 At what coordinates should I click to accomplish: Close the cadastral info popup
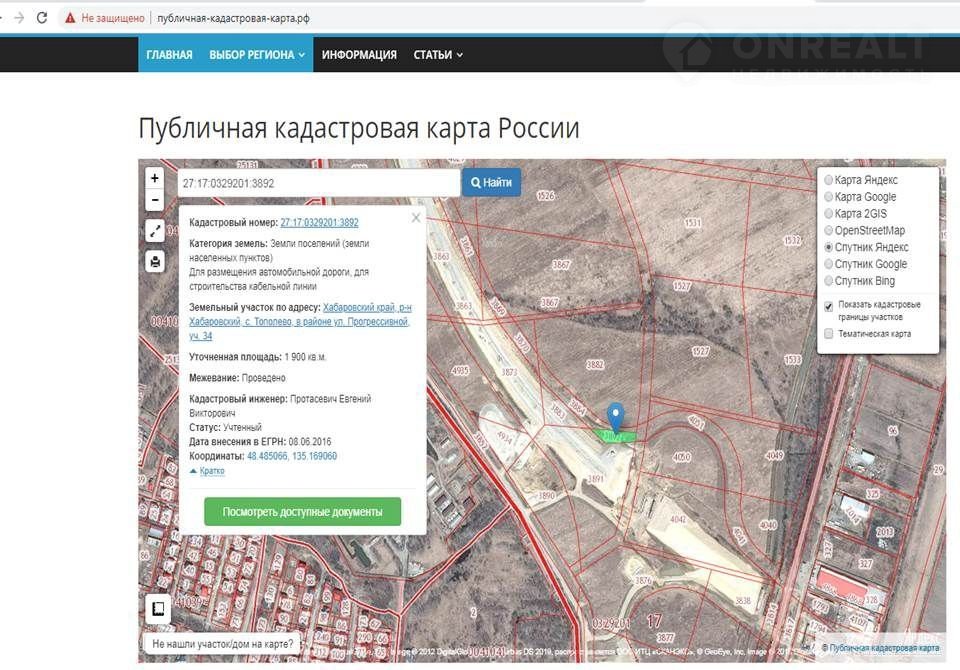click(416, 217)
